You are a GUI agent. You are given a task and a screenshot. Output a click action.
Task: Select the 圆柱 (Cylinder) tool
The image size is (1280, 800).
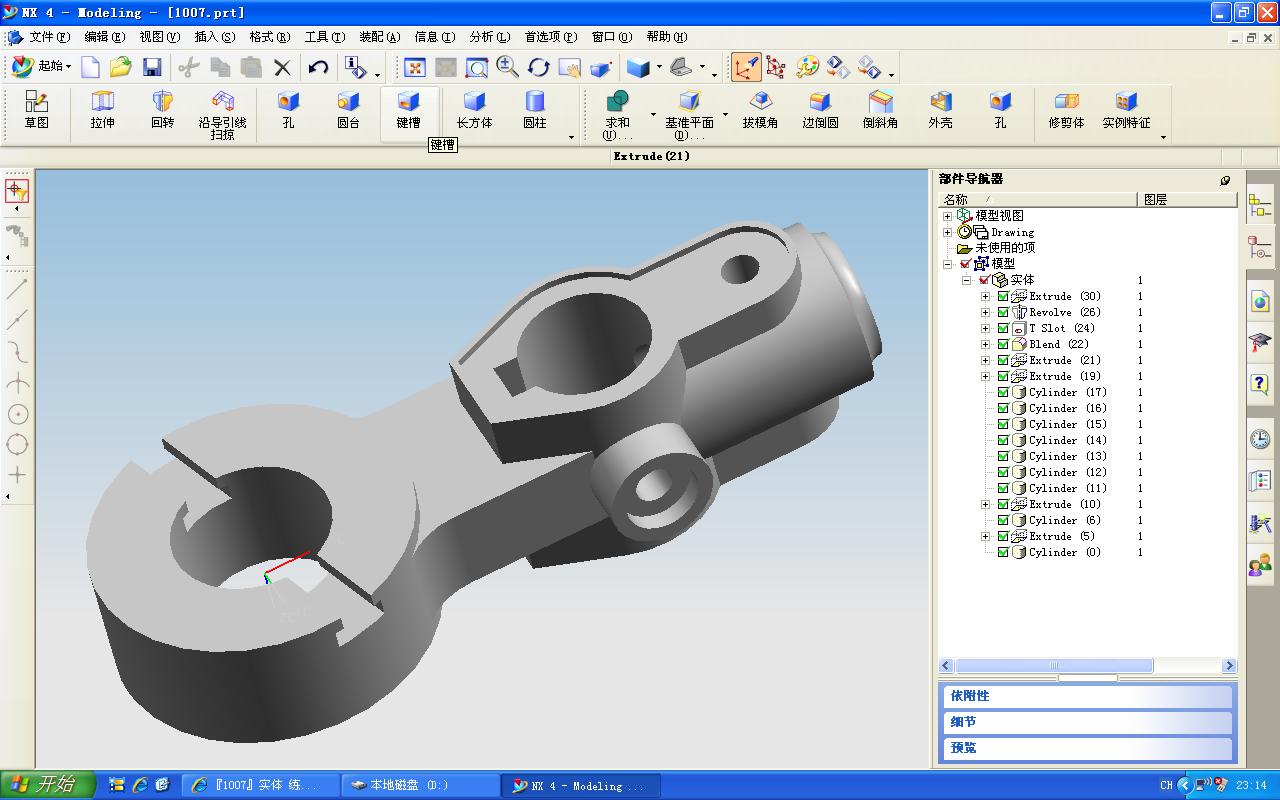pyautogui.click(x=535, y=110)
